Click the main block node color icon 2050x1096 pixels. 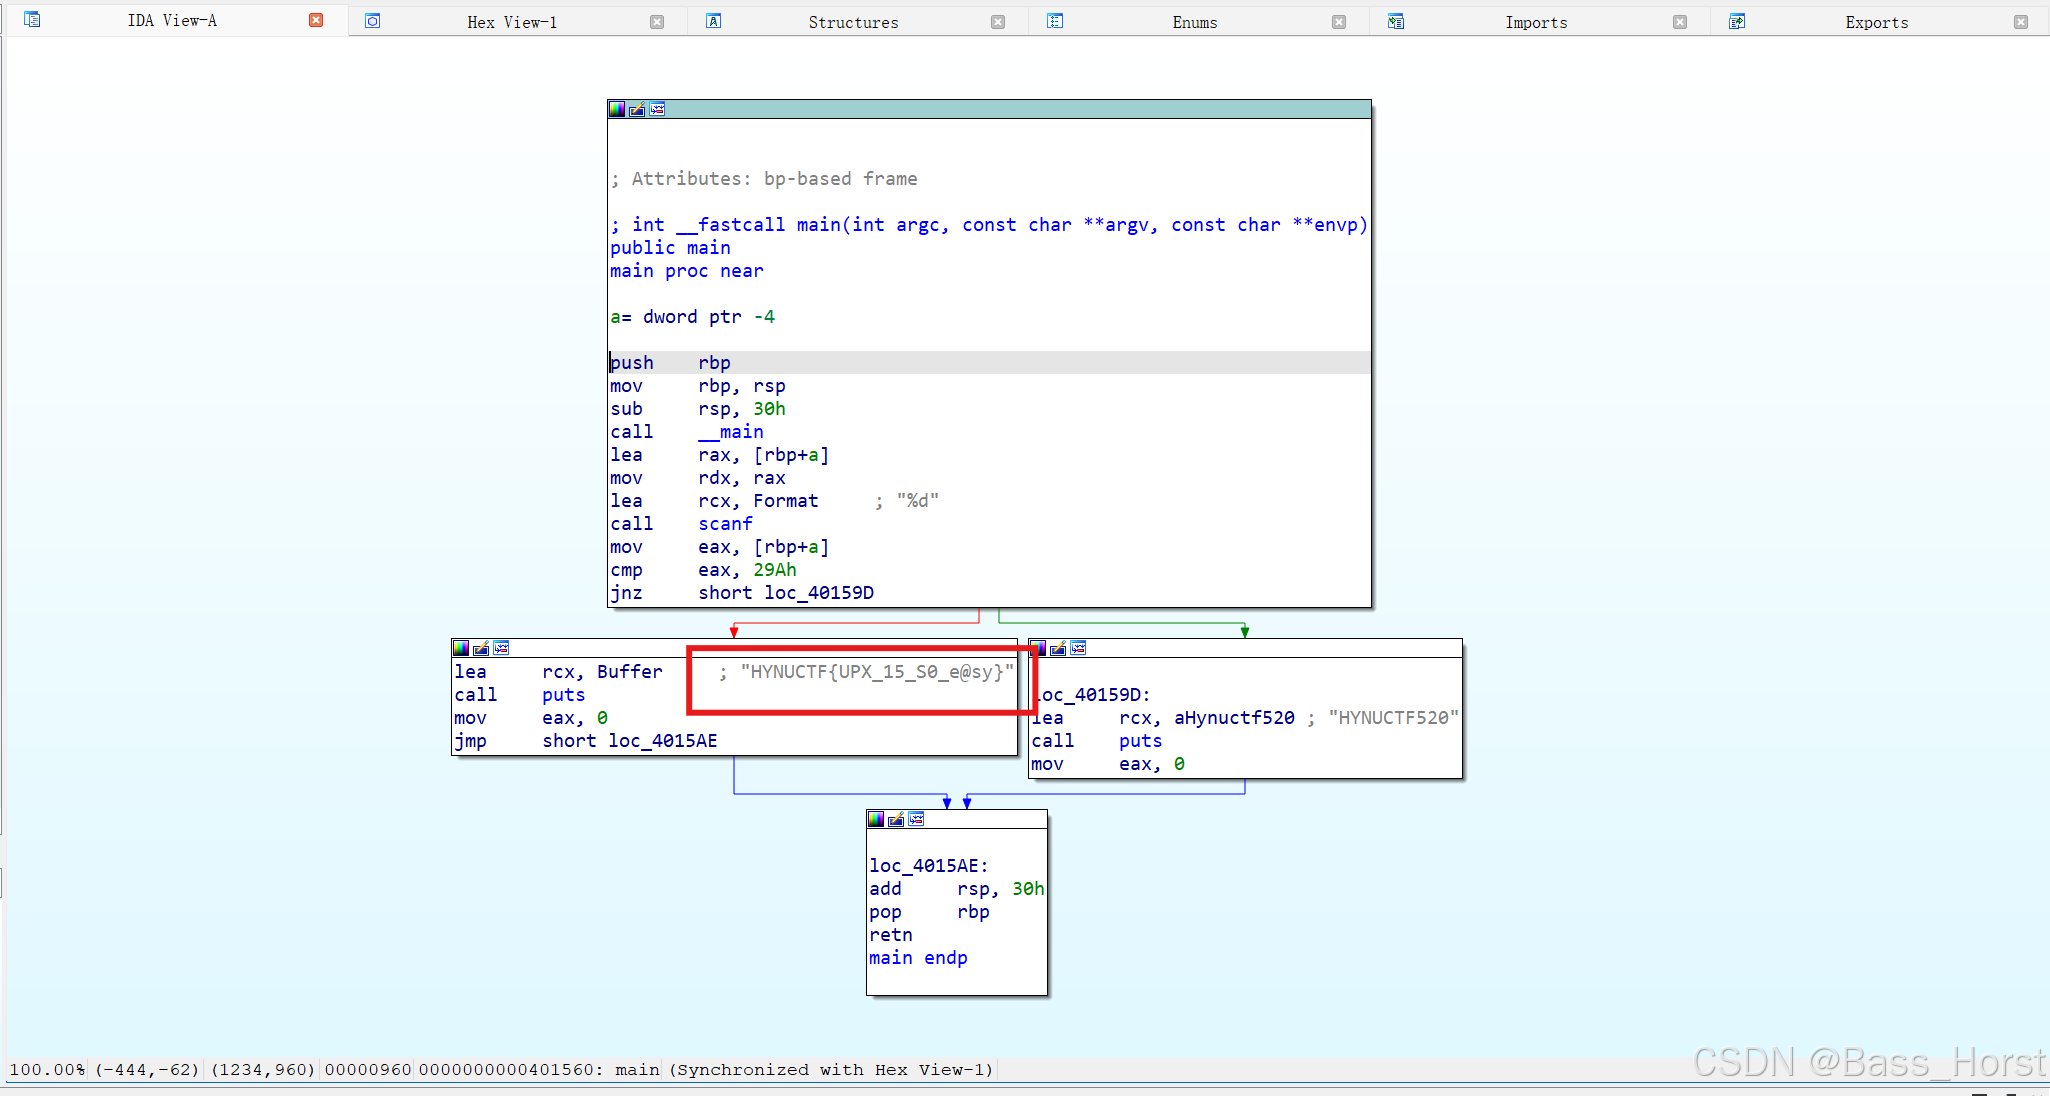pos(617,109)
